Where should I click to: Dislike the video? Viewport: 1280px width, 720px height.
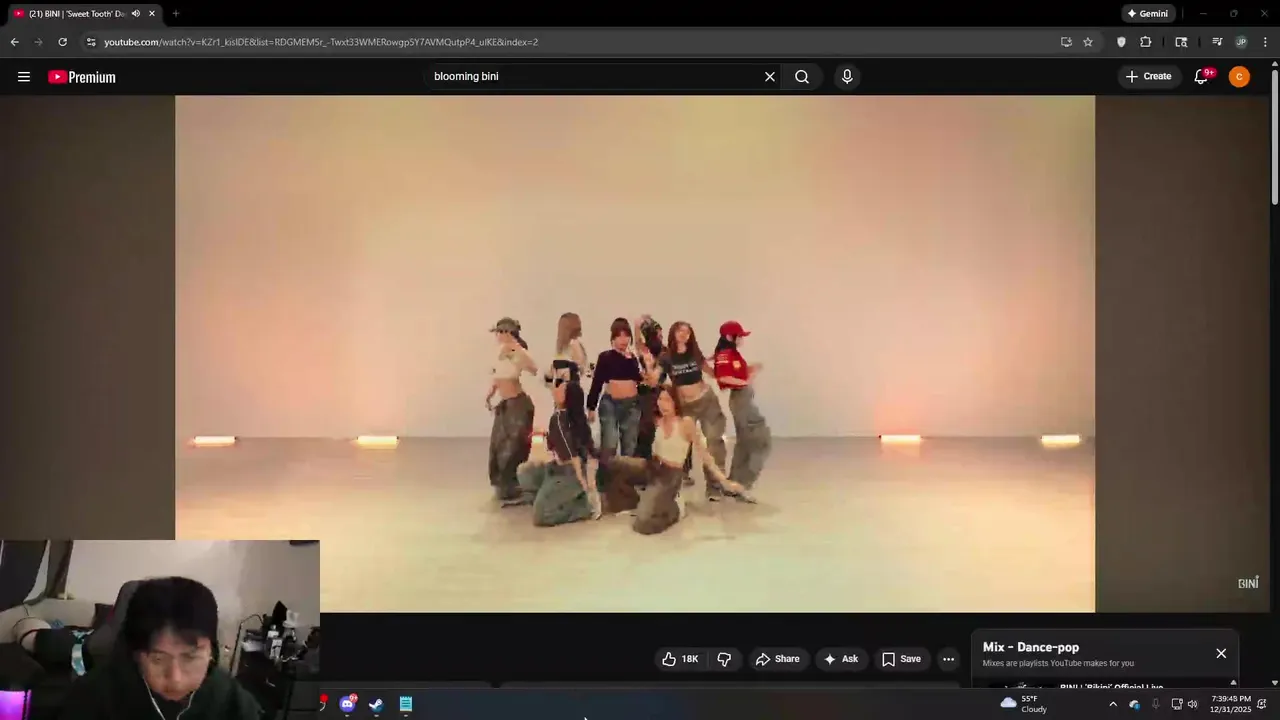coord(724,659)
